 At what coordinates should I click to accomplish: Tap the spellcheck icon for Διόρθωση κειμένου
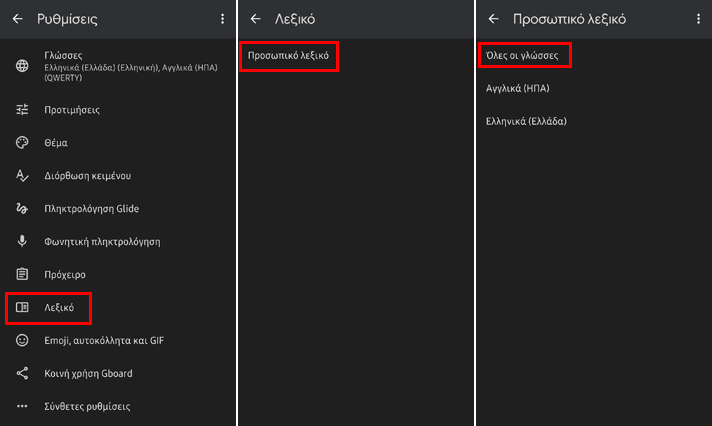coord(22,175)
